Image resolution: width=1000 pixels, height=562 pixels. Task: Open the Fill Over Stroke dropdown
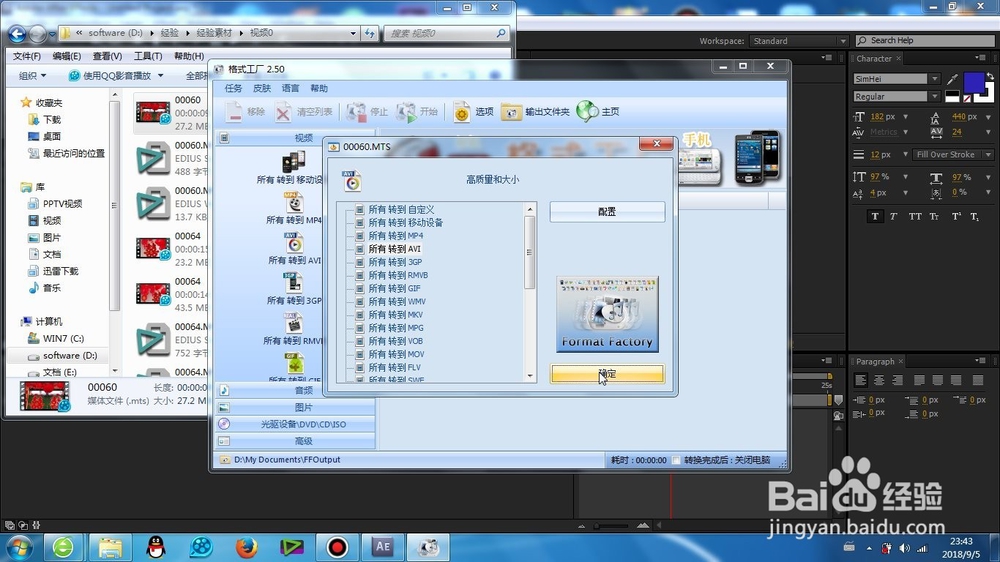tap(953, 154)
